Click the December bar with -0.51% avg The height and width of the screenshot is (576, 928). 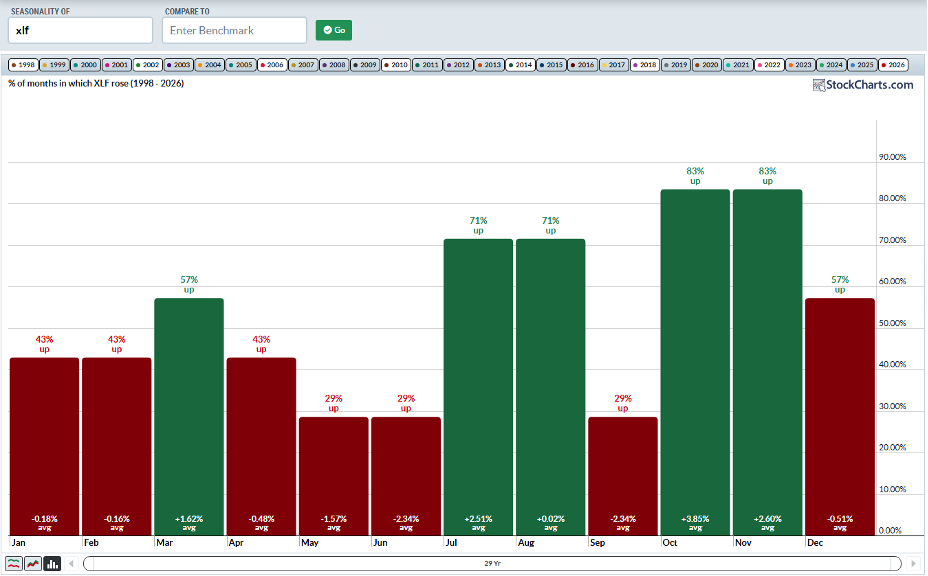pos(840,417)
